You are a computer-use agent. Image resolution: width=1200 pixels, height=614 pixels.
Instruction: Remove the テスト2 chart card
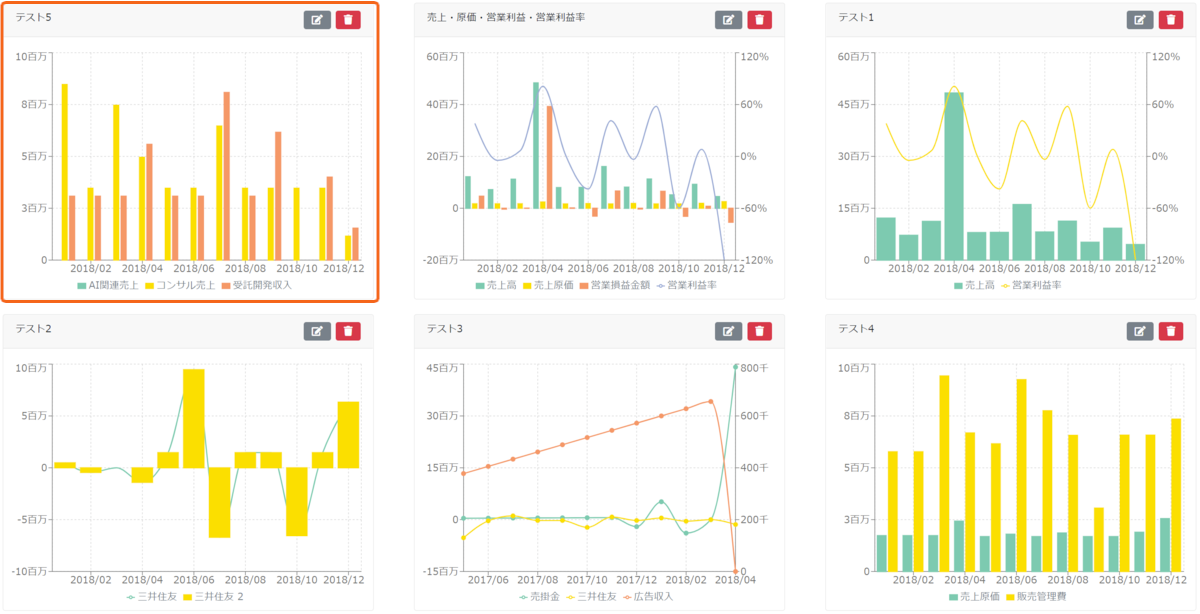pyautogui.click(x=348, y=331)
